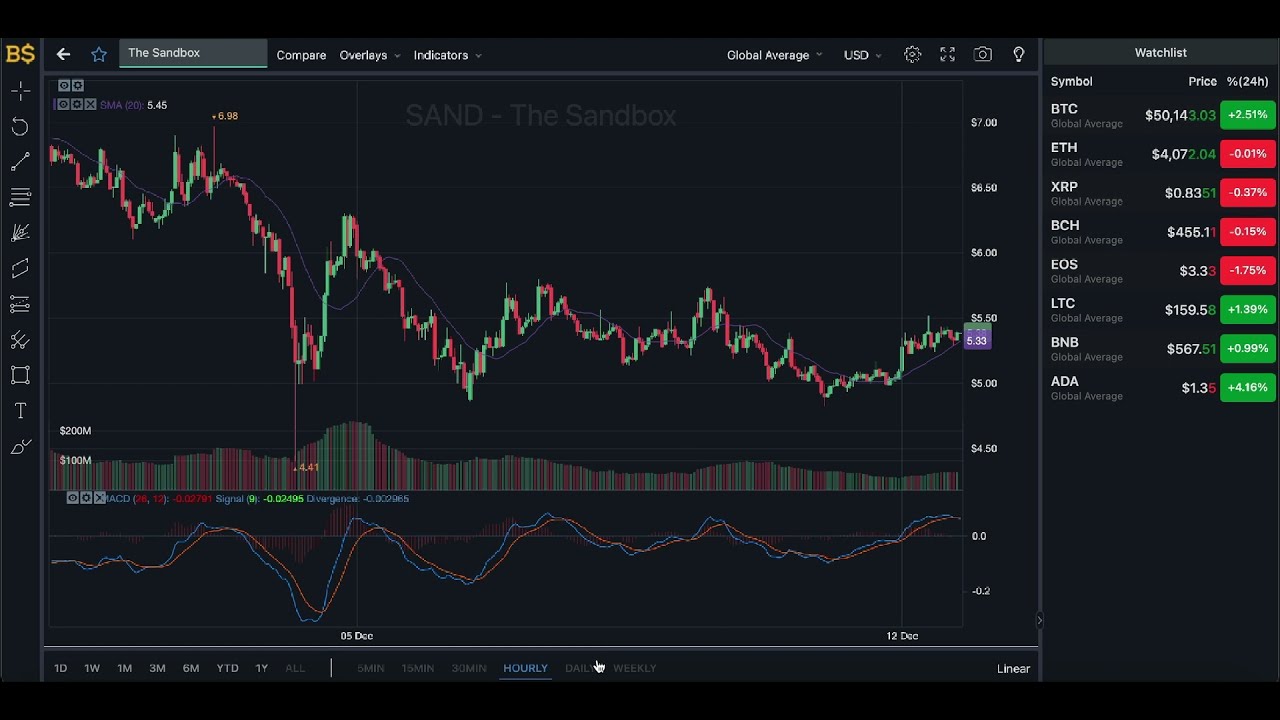Image resolution: width=1280 pixels, height=720 pixels.
Task: Open XRP row in watchlist
Action: point(1161,193)
